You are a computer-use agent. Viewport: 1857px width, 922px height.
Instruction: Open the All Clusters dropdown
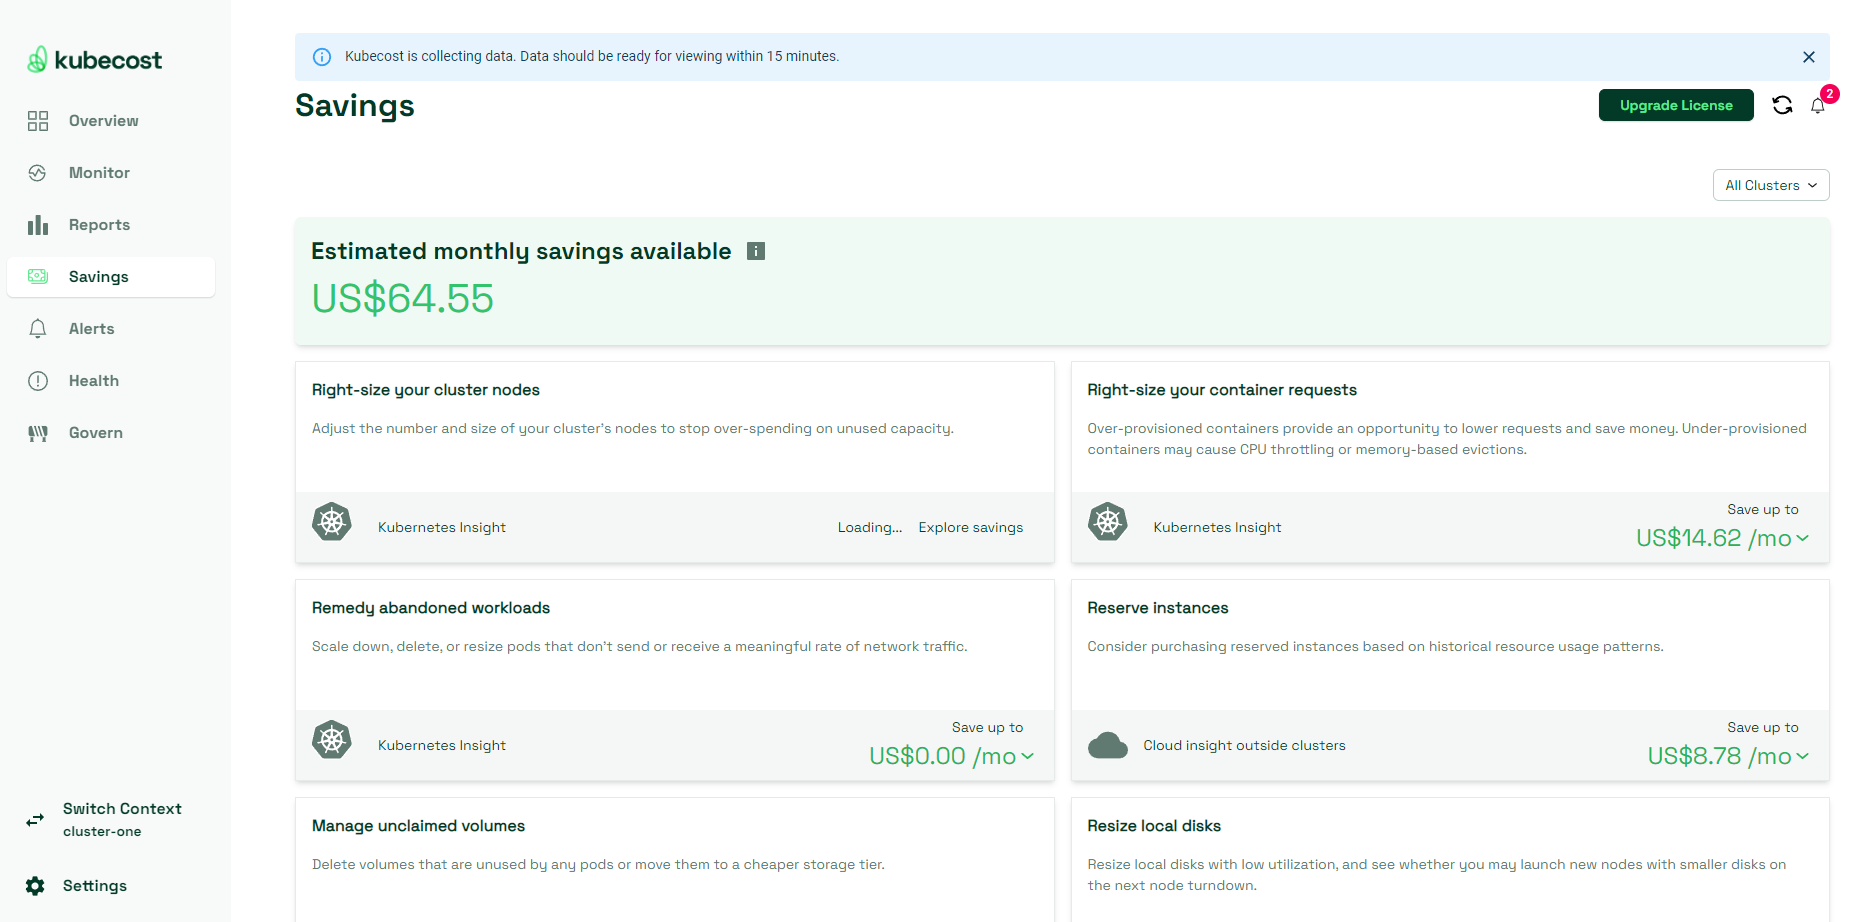[1771, 185]
